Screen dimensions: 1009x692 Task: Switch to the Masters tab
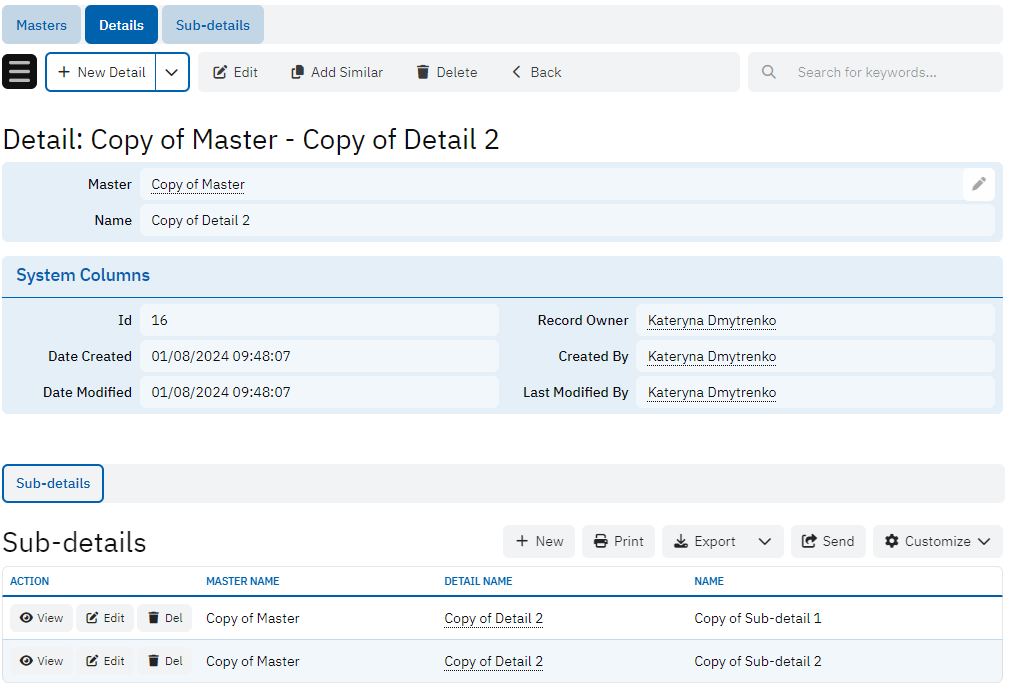coord(42,25)
